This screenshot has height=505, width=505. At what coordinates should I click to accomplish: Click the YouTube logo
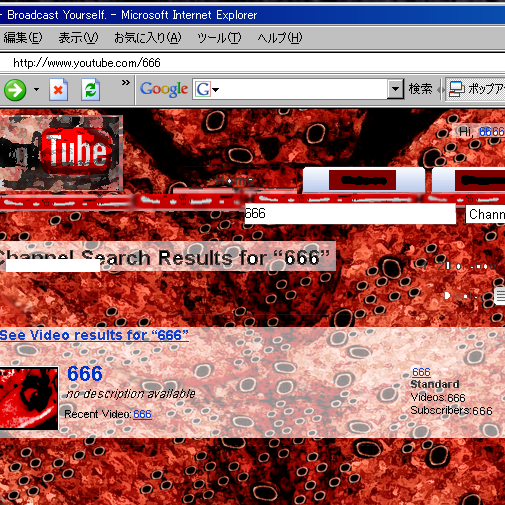61,153
